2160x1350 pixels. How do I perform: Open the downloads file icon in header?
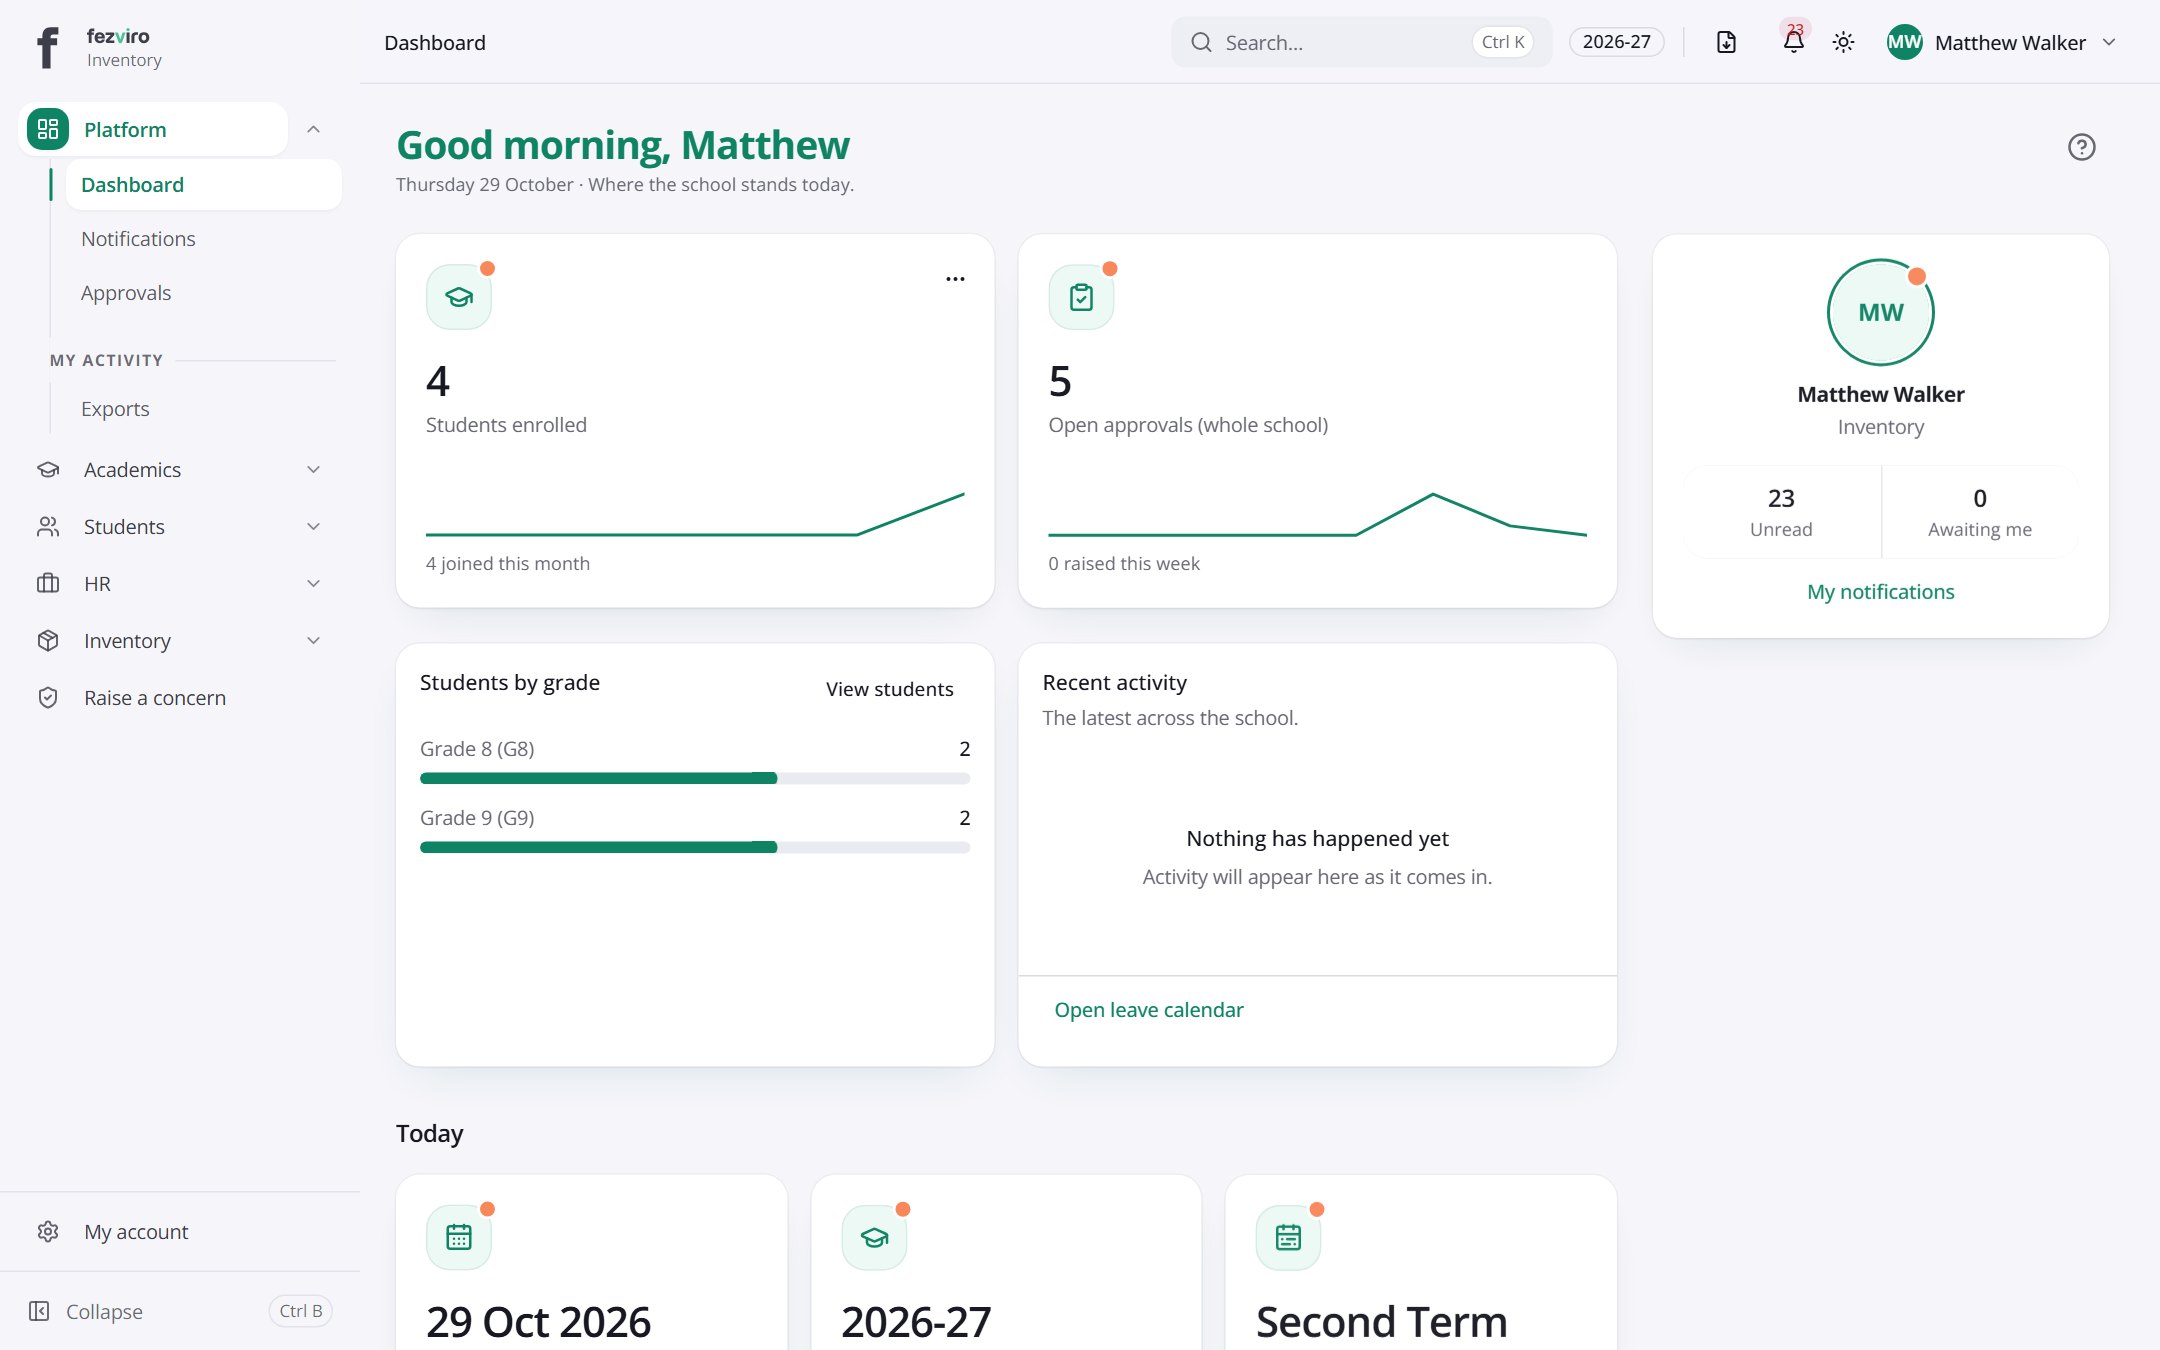pyautogui.click(x=1726, y=42)
